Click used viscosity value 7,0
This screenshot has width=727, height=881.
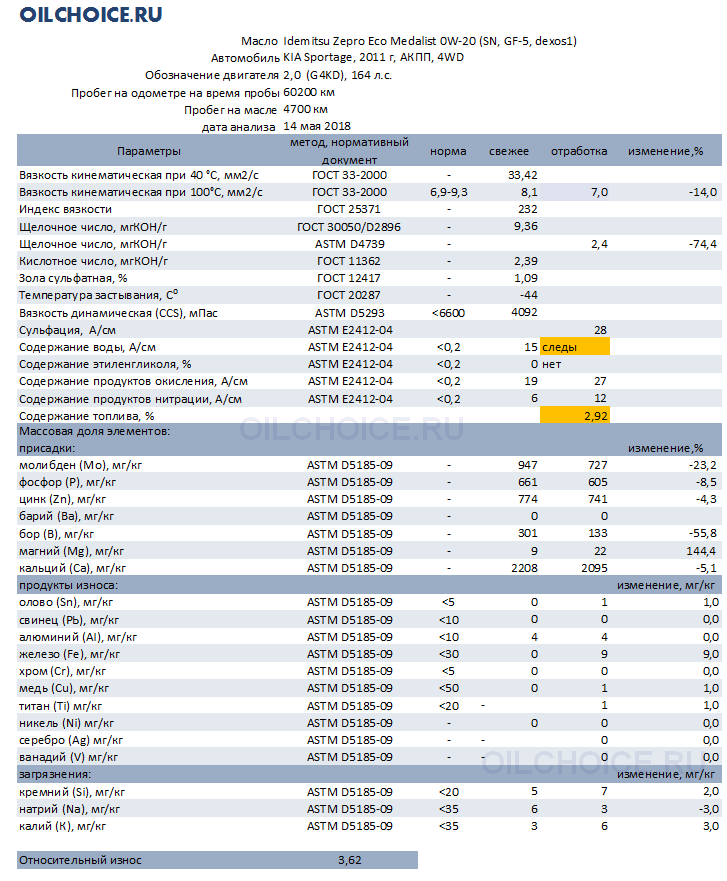(x=599, y=192)
